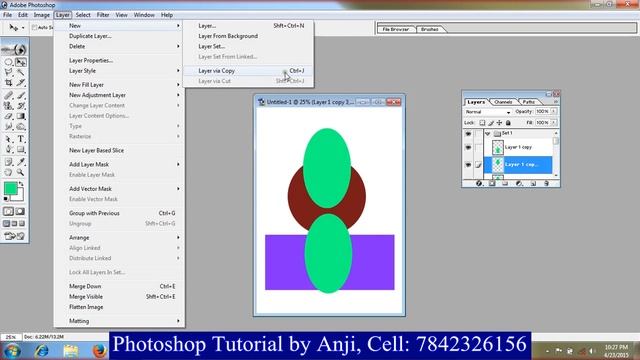Choose Flatten Image
The width and height of the screenshot is (640, 360).
click(x=119, y=307)
